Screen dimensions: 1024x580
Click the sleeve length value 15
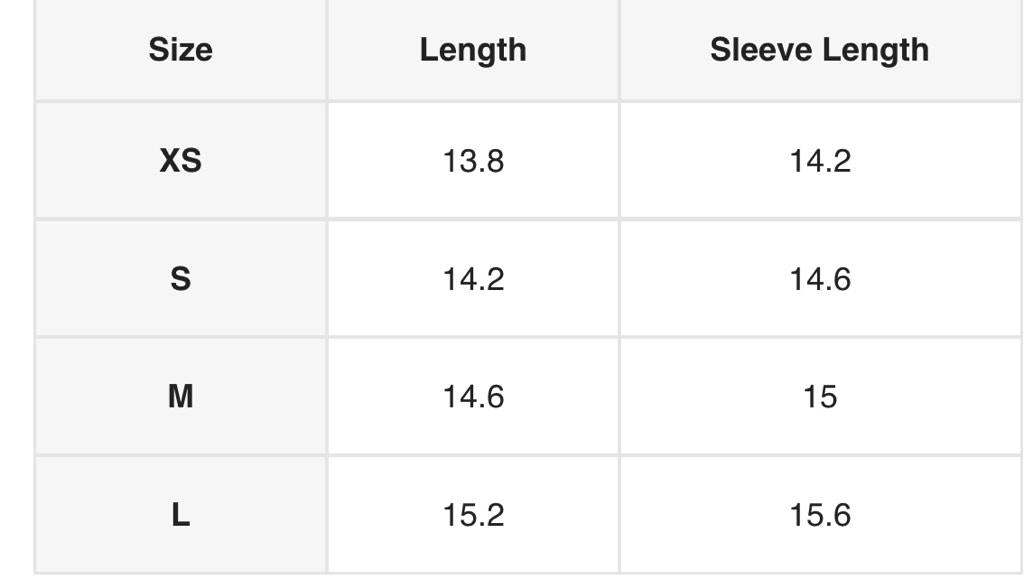pos(820,396)
